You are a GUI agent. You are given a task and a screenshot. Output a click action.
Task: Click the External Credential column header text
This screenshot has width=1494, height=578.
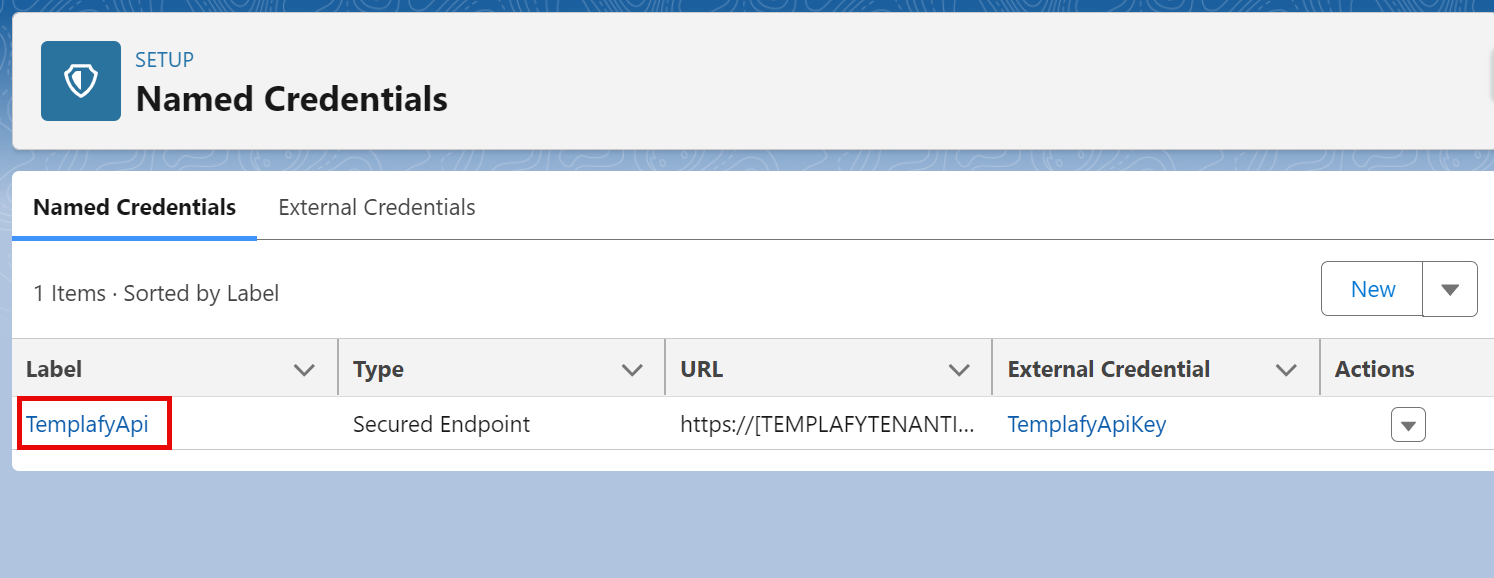(1109, 369)
